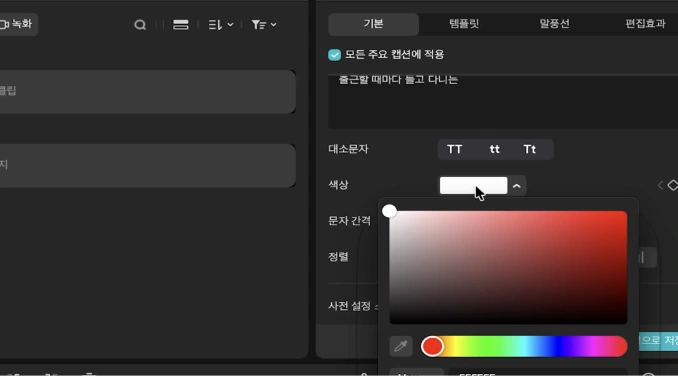This screenshot has width=678, height=376.
Task: Switch to the stacked list view icon
Action: click(x=180, y=25)
